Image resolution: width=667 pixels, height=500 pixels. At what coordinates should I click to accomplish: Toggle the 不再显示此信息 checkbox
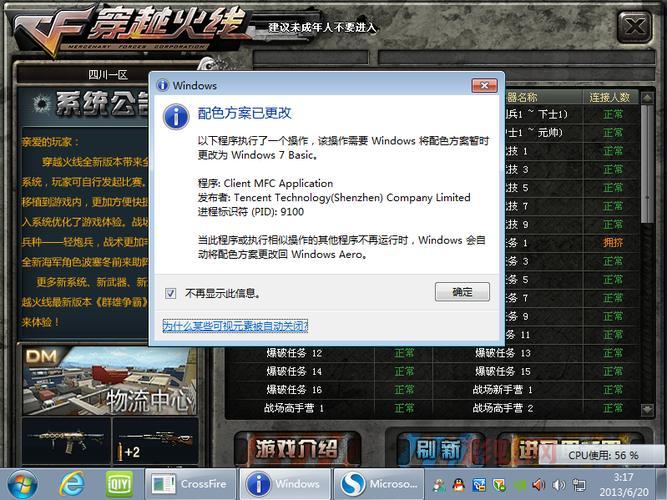point(170,293)
